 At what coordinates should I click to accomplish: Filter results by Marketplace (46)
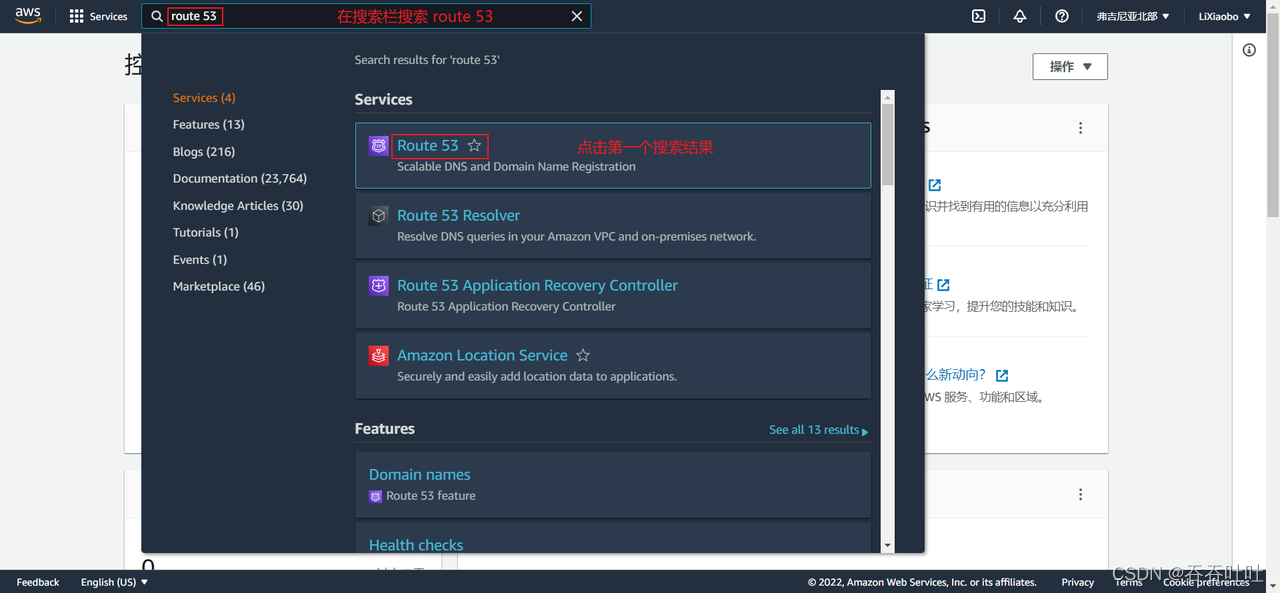point(219,286)
